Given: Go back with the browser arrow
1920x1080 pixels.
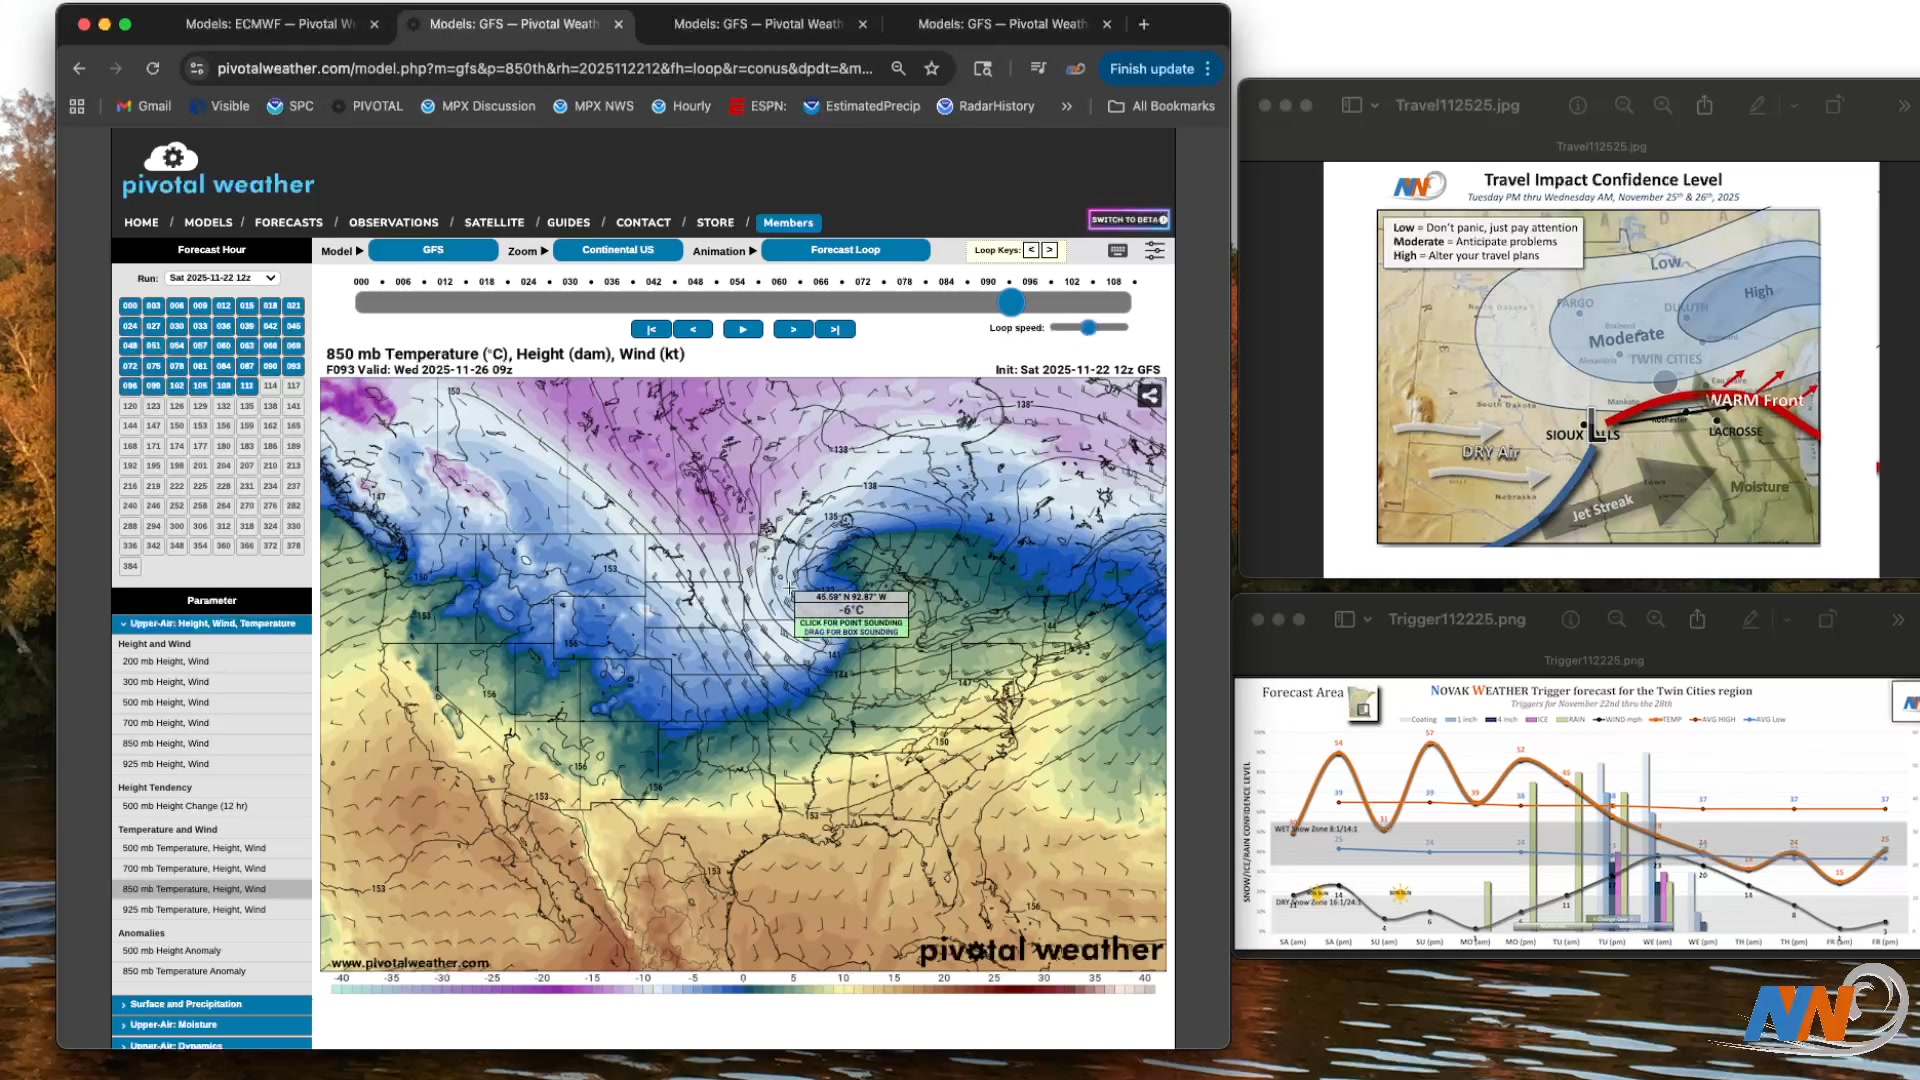Looking at the screenshot, I should point(79,68).
